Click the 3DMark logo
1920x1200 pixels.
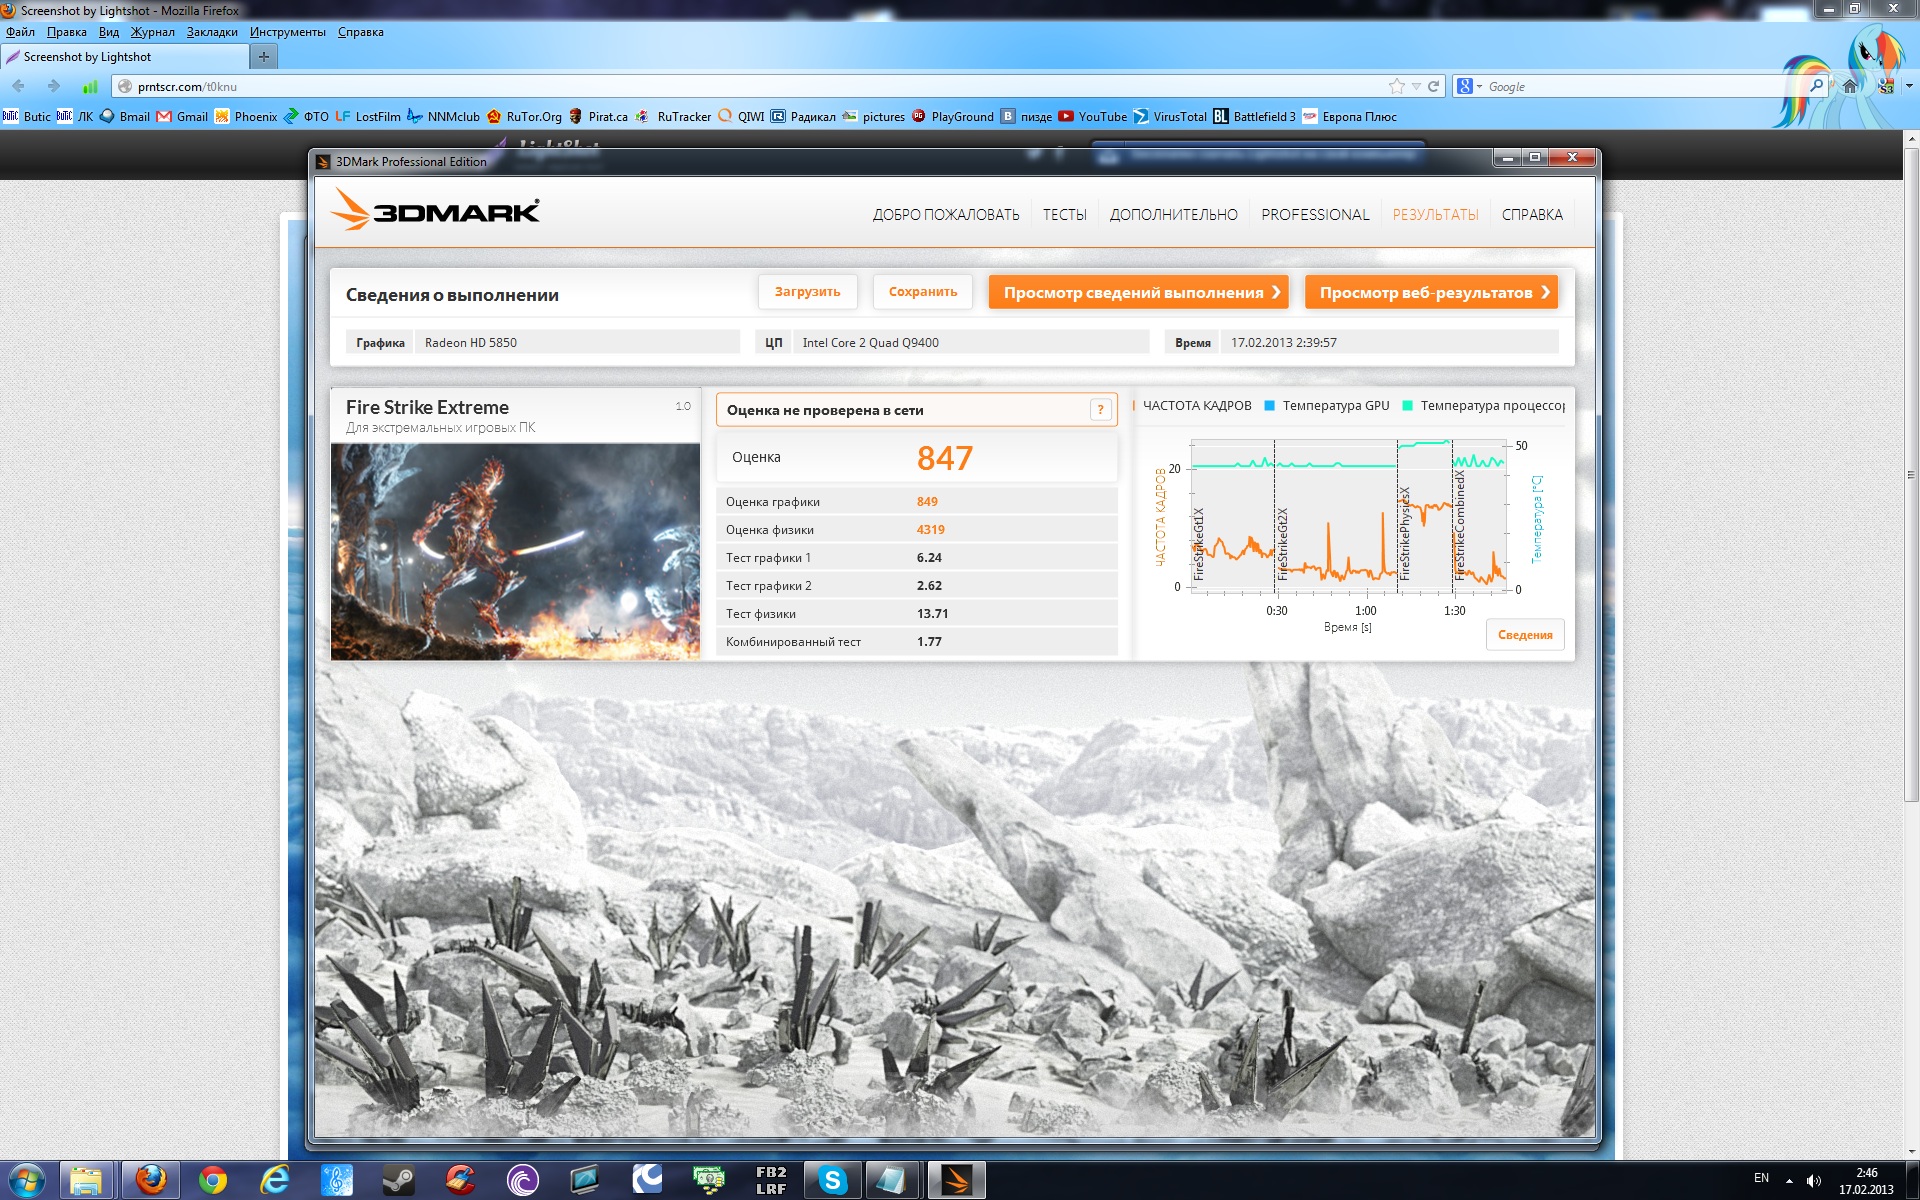(x=435, y=210)
